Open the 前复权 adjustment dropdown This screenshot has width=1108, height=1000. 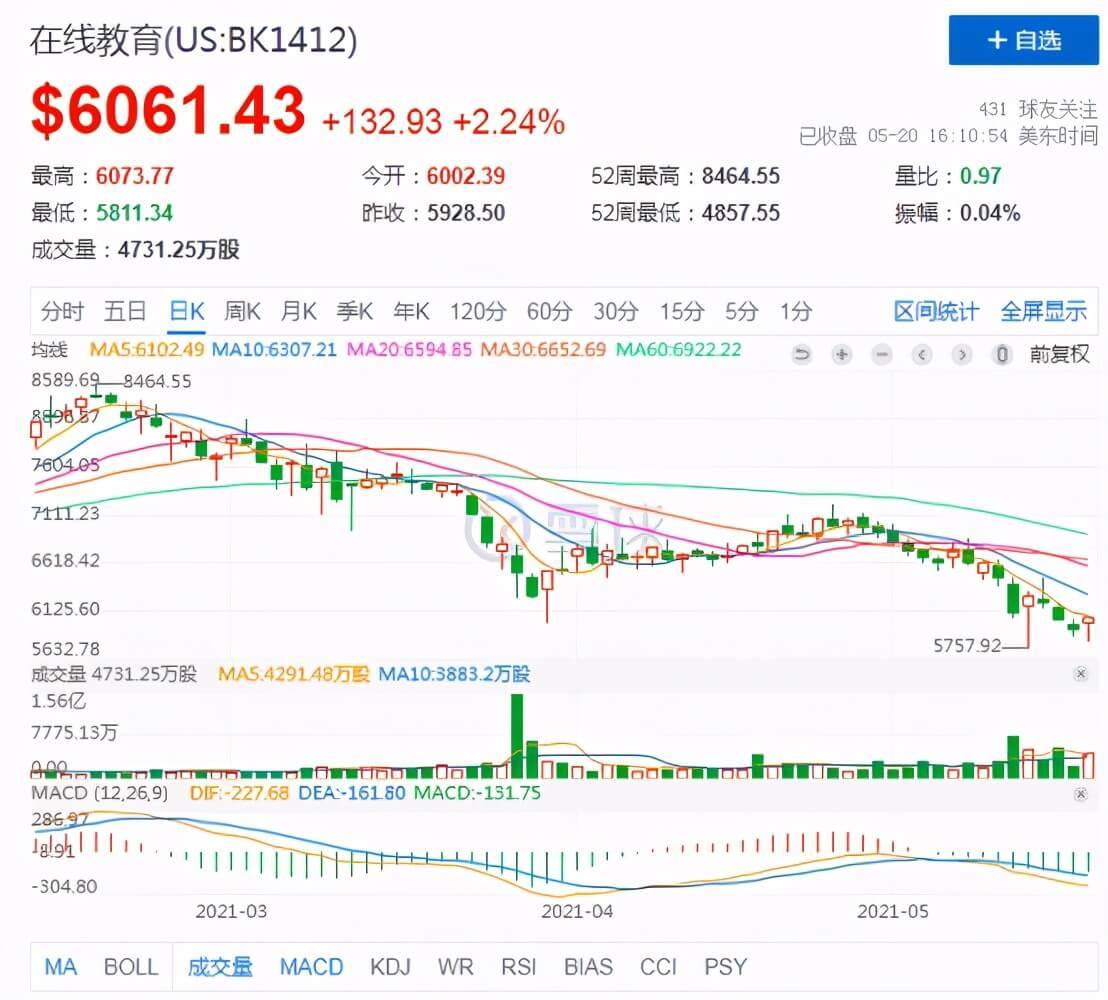pos(1059,353)
